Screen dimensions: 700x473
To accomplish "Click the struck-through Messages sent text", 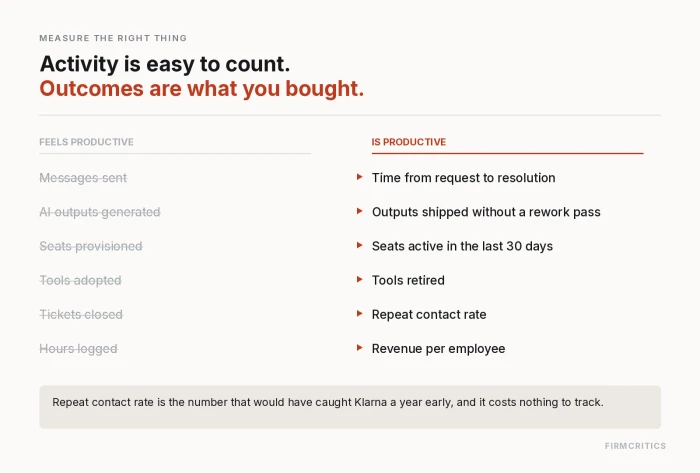I will [83, 178].
